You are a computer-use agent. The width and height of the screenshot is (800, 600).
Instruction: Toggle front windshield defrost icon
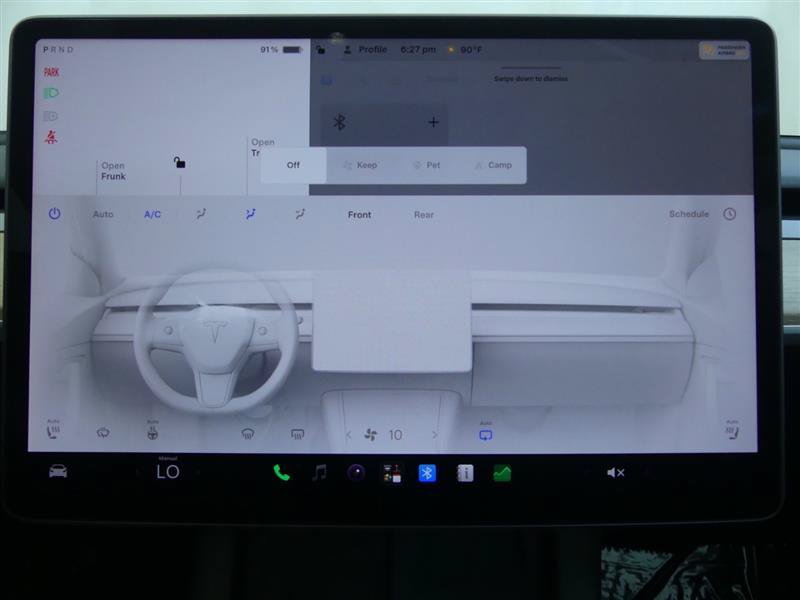click(x=248, y=434)
